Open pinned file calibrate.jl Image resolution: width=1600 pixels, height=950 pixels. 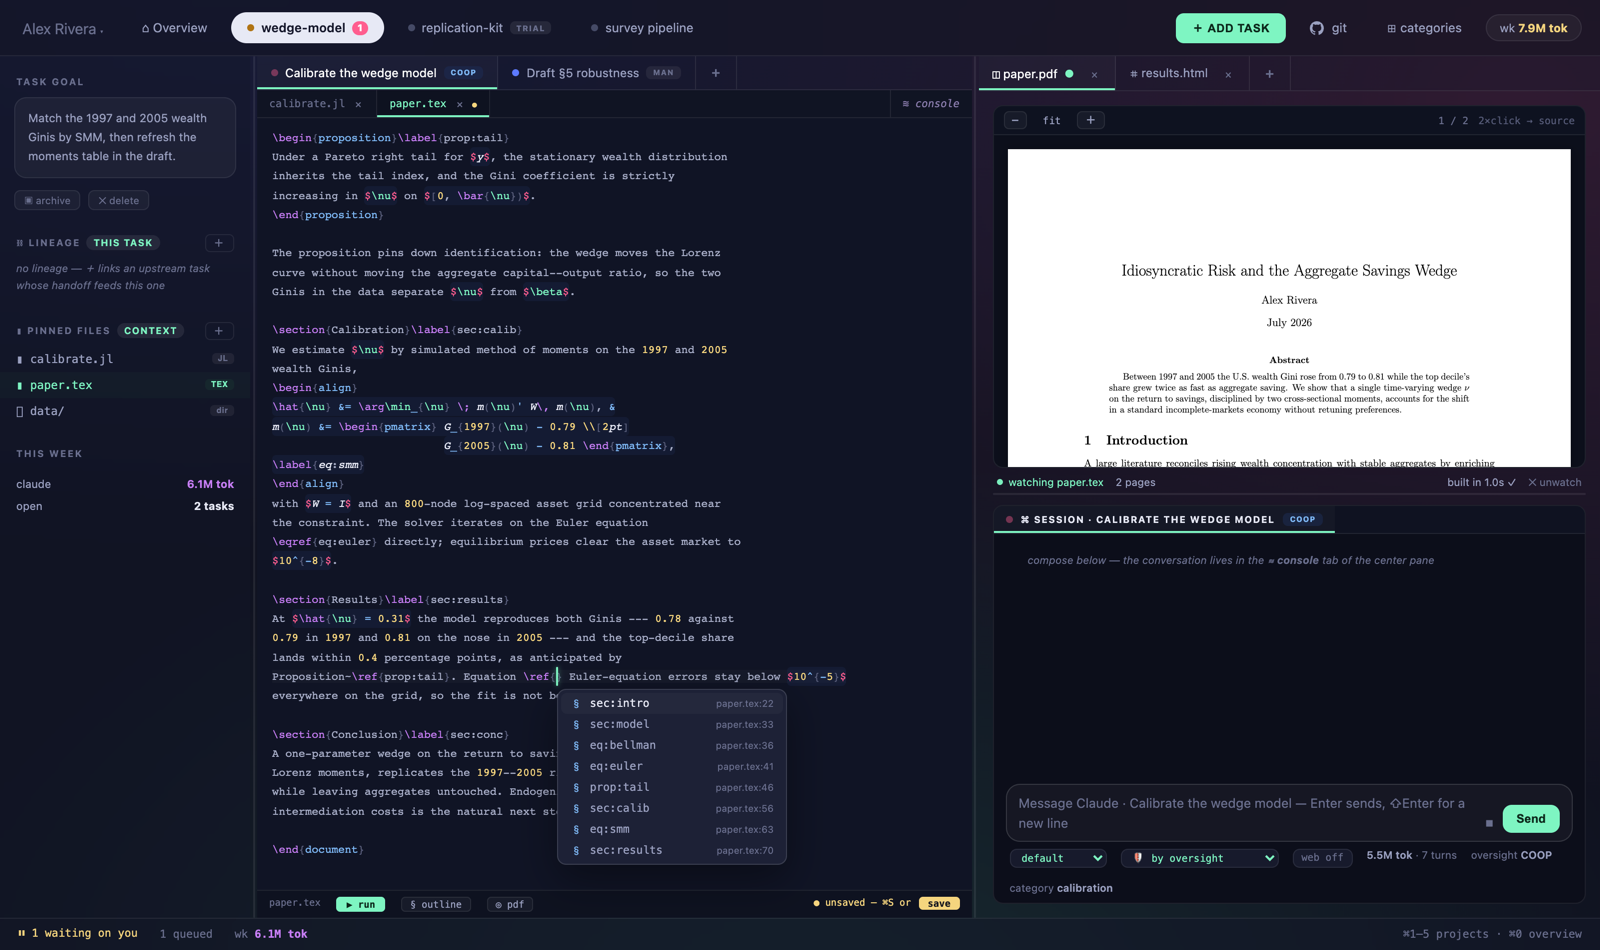click(125, 358)
